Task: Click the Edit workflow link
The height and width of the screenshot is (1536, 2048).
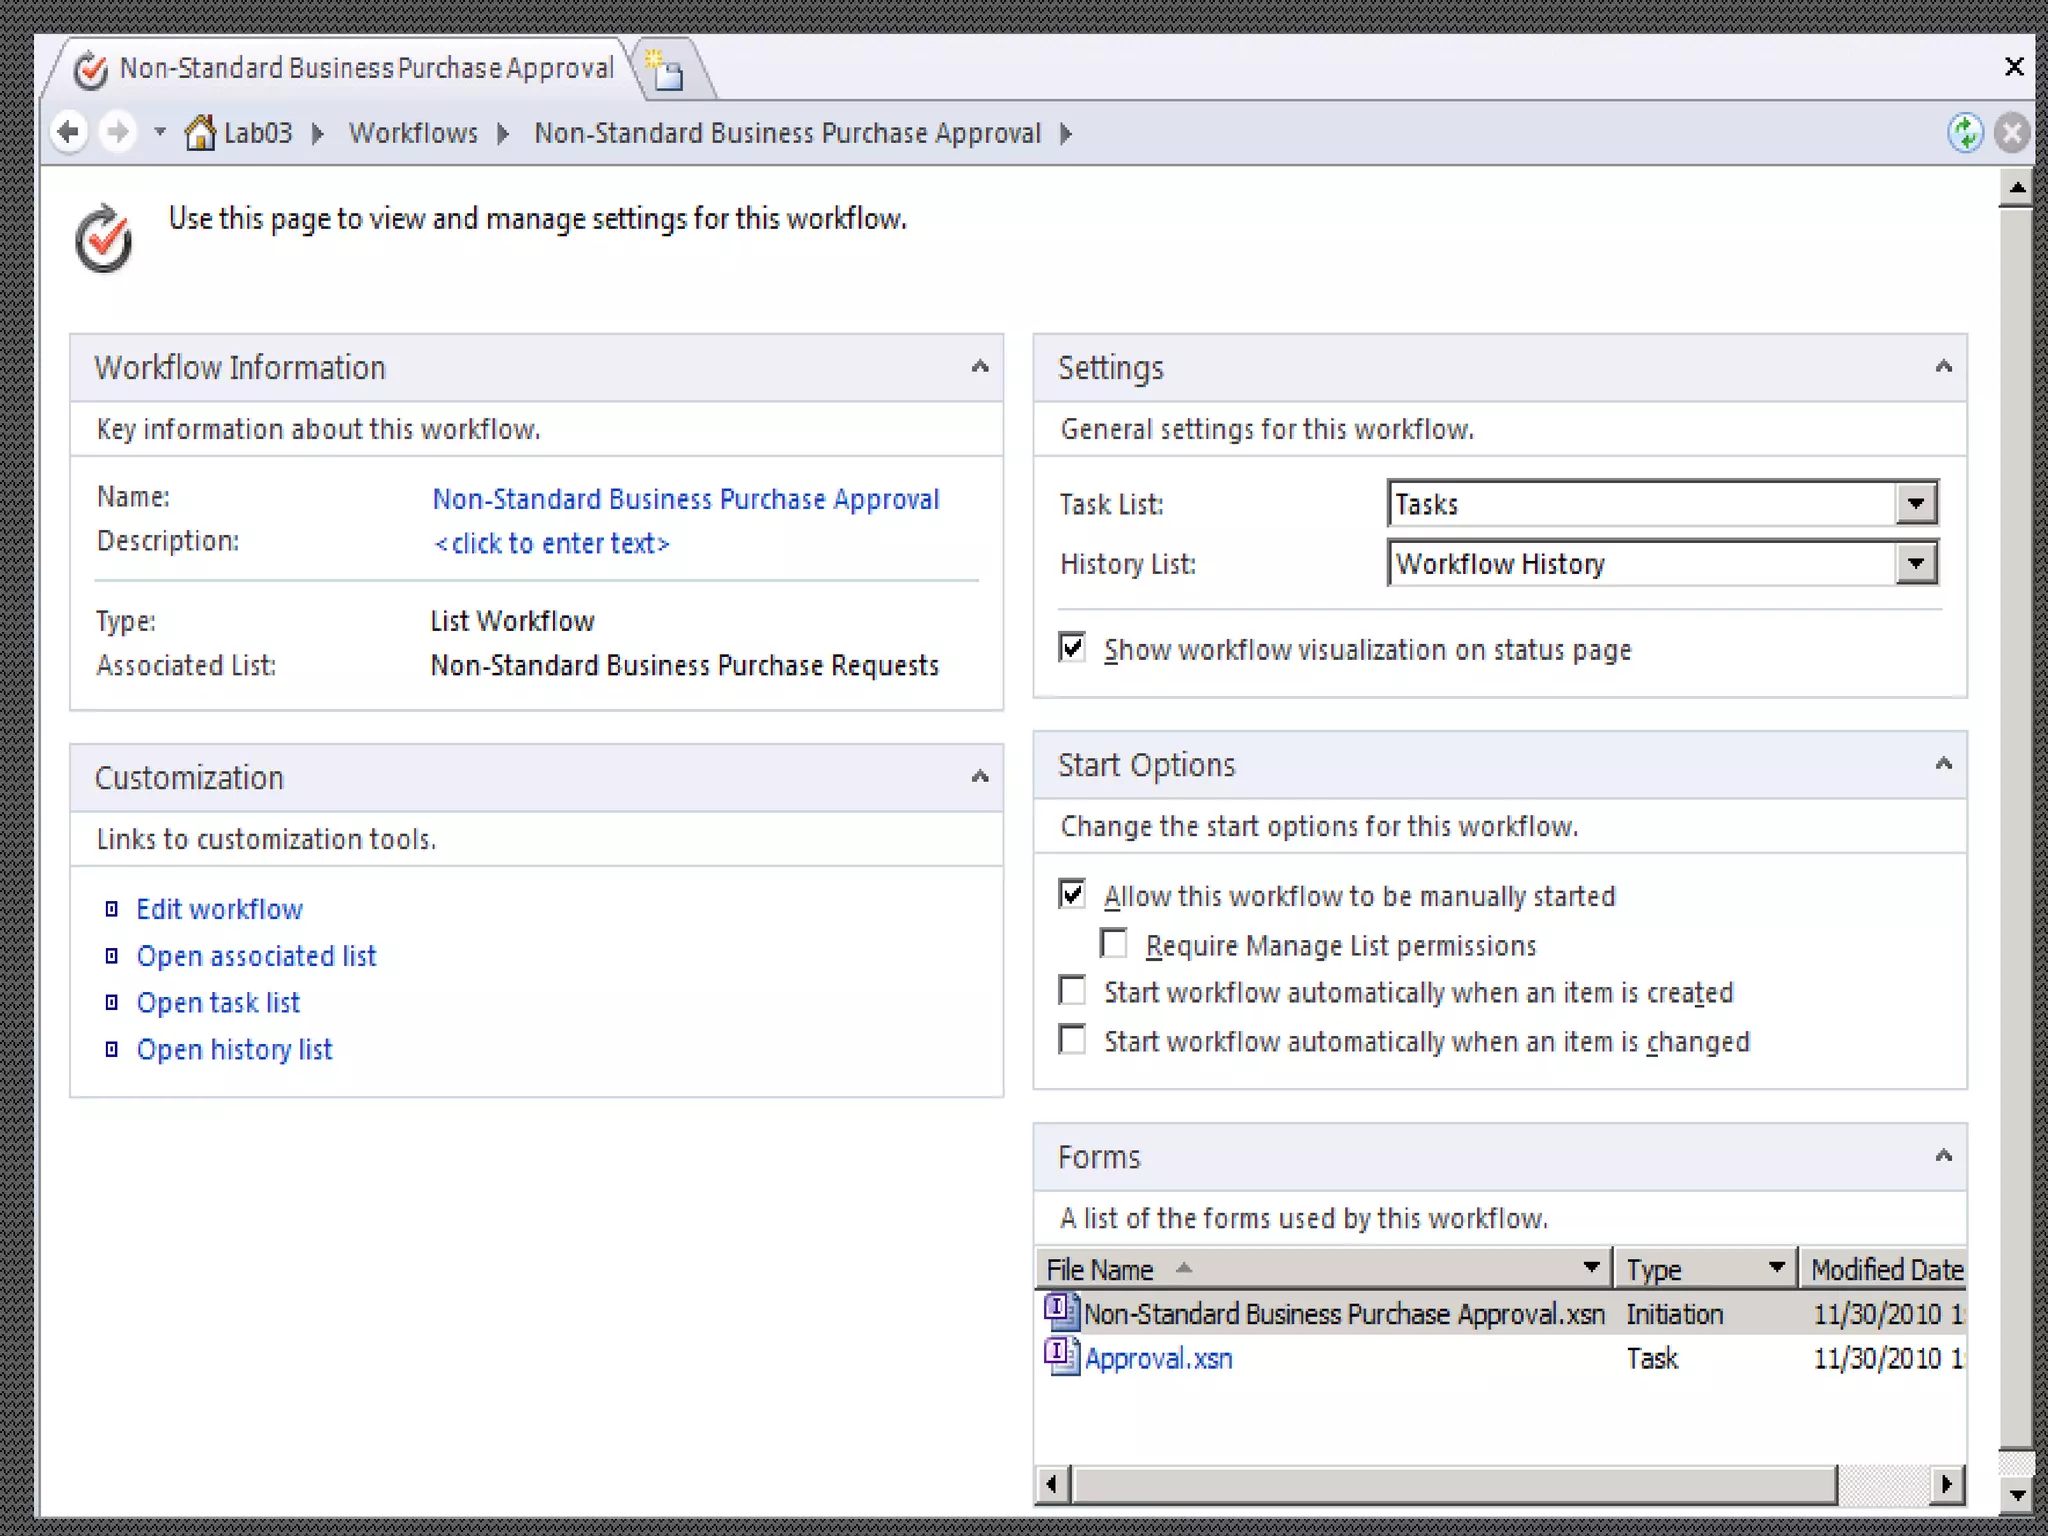Action: [219, 909]
